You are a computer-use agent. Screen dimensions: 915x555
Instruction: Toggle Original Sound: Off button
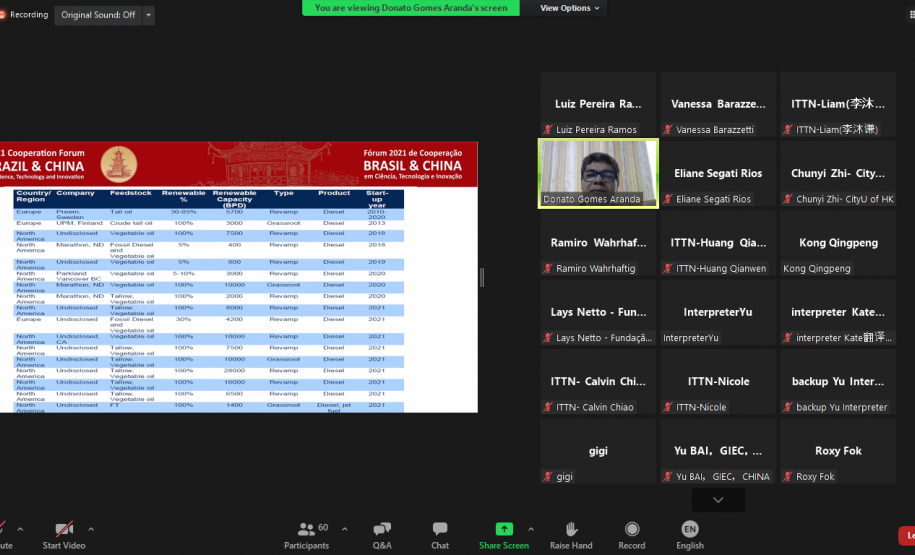pos(98,15)
